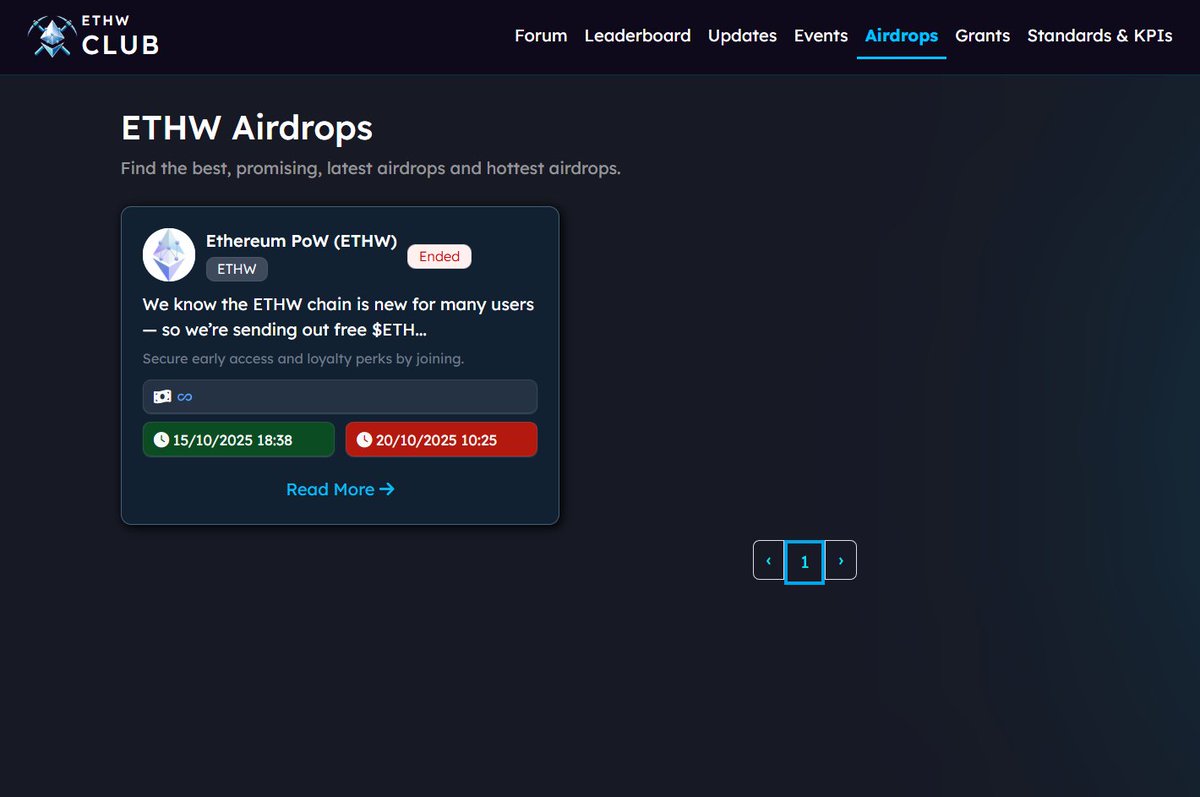Select the Grants navigation item
The width and height of the screenshot is (1200, 797).
[982, 35]
